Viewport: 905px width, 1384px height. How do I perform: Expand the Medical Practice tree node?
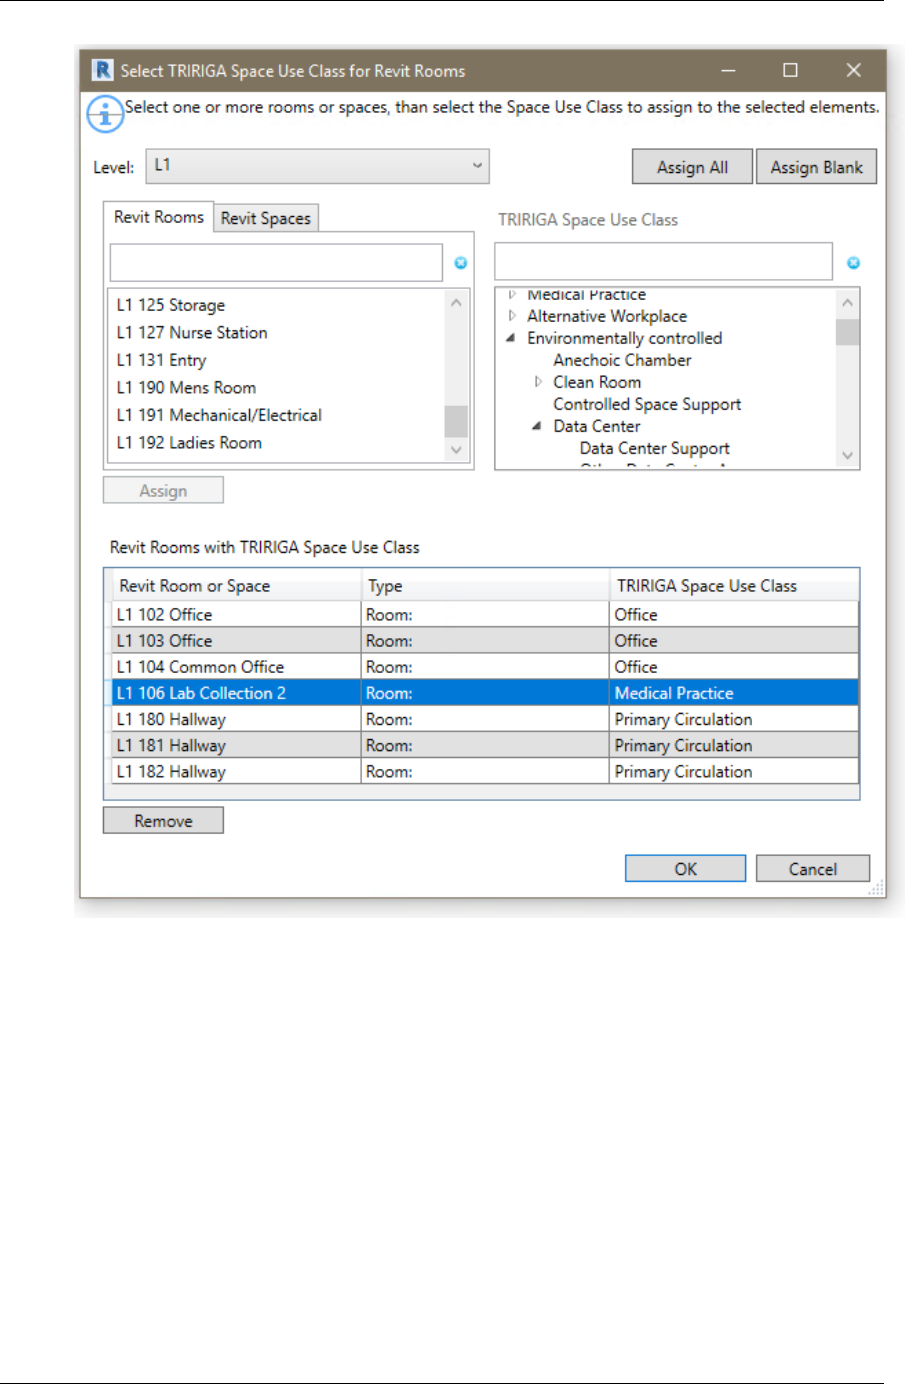click(512, 295)
